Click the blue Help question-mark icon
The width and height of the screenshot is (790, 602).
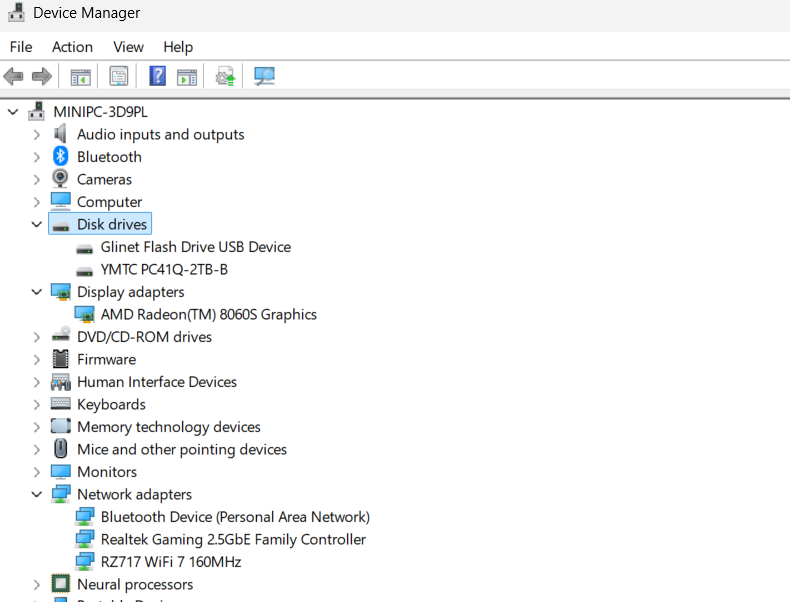coord(158,76)
